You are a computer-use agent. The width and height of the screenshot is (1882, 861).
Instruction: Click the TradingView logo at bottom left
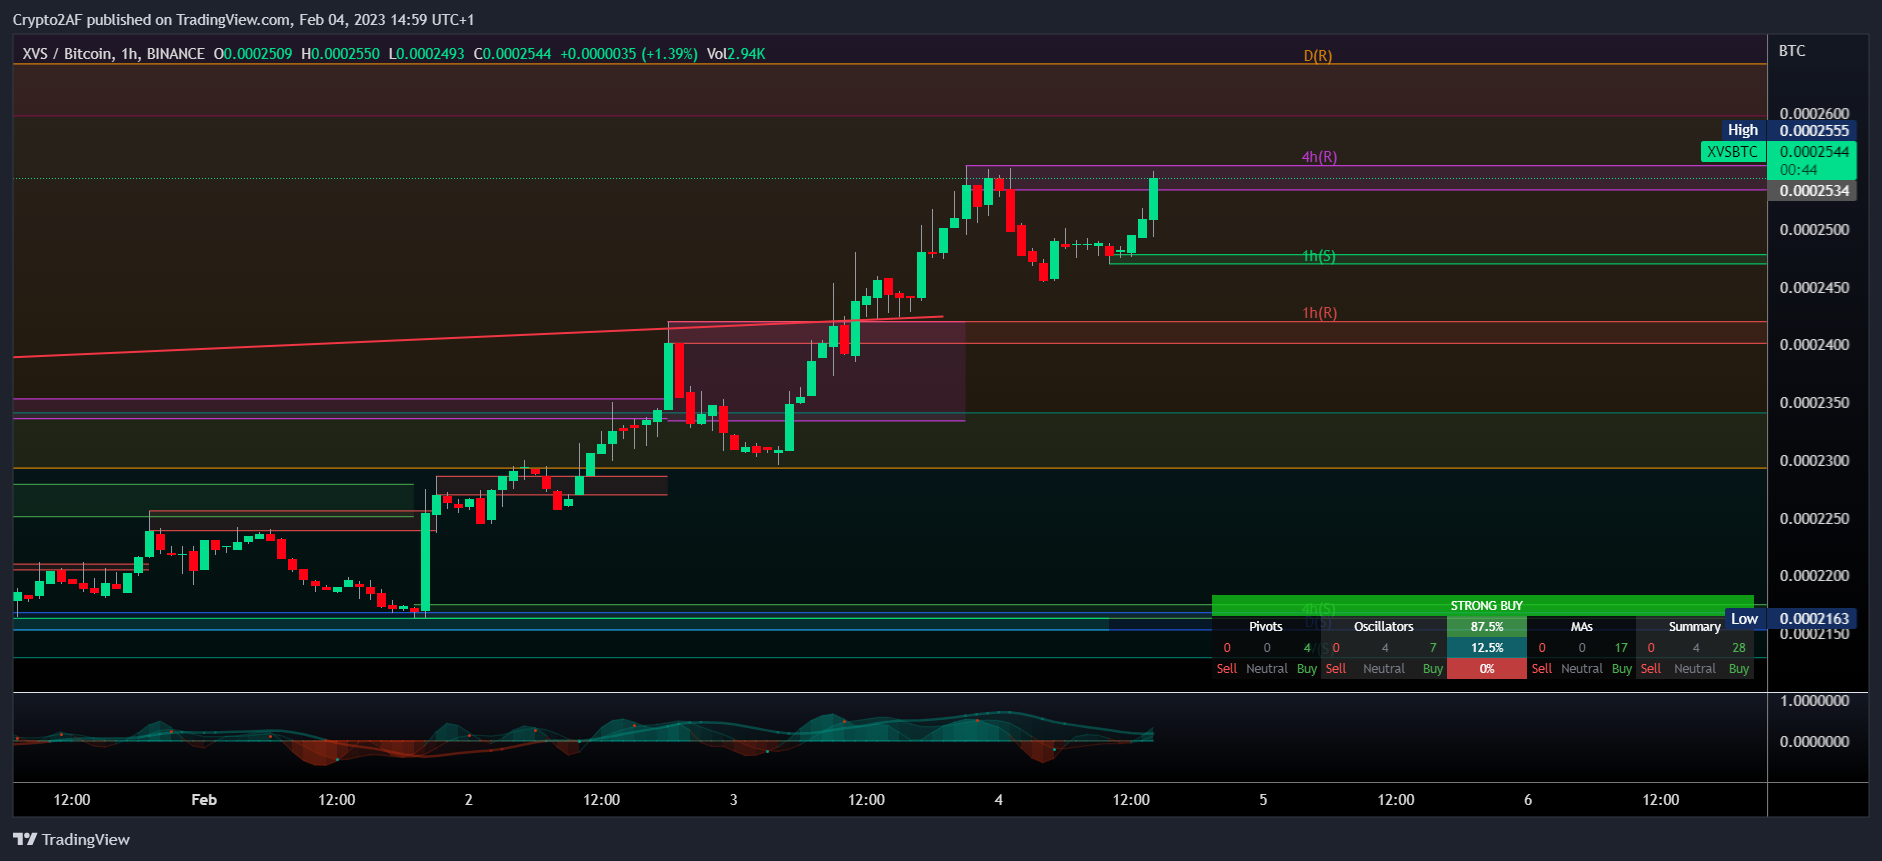pyautogui.click(x=71, y=839)
